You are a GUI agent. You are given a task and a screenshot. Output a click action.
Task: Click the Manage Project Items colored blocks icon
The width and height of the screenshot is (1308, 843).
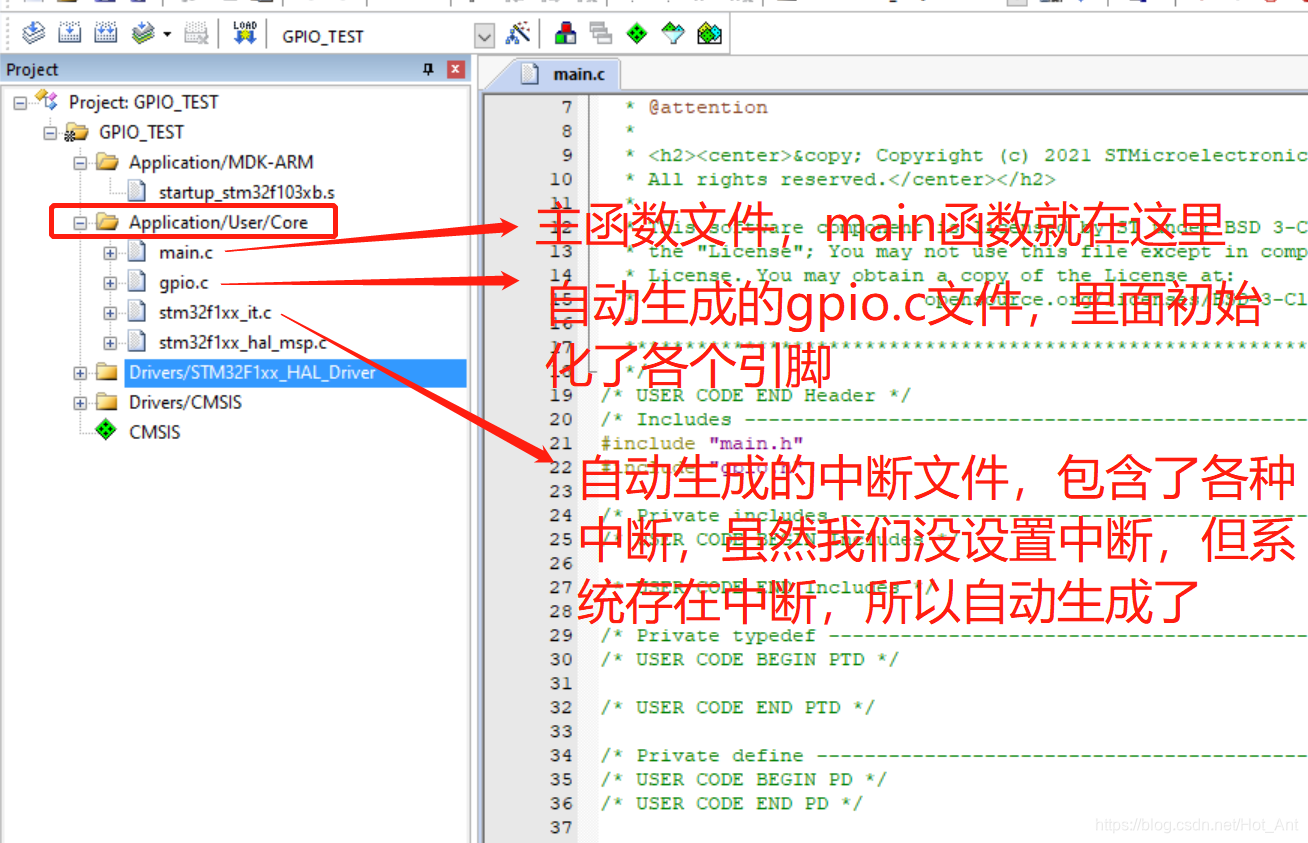point(565,34)
